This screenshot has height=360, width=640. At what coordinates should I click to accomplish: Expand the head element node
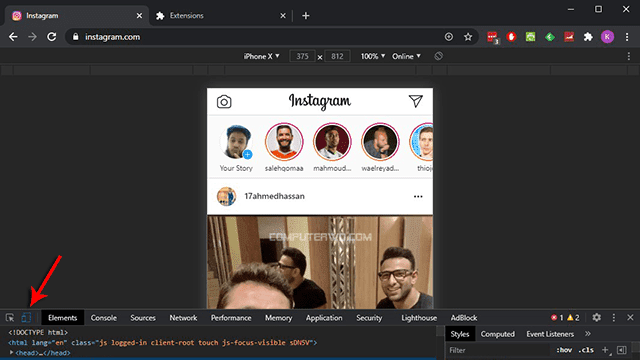click(11, 353)
